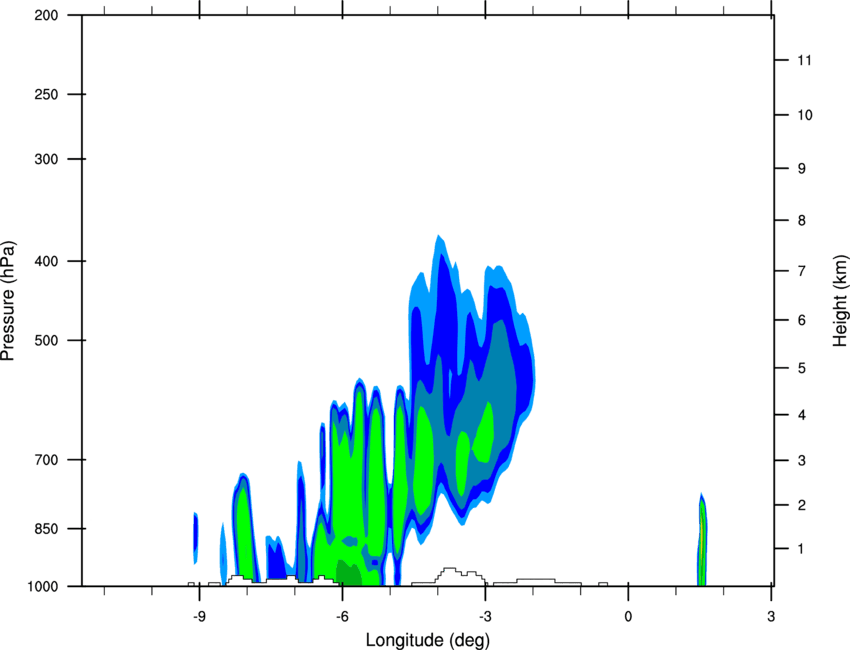Click the 11 km height label
Screen dimensions: 850x650
click(805, 60)
